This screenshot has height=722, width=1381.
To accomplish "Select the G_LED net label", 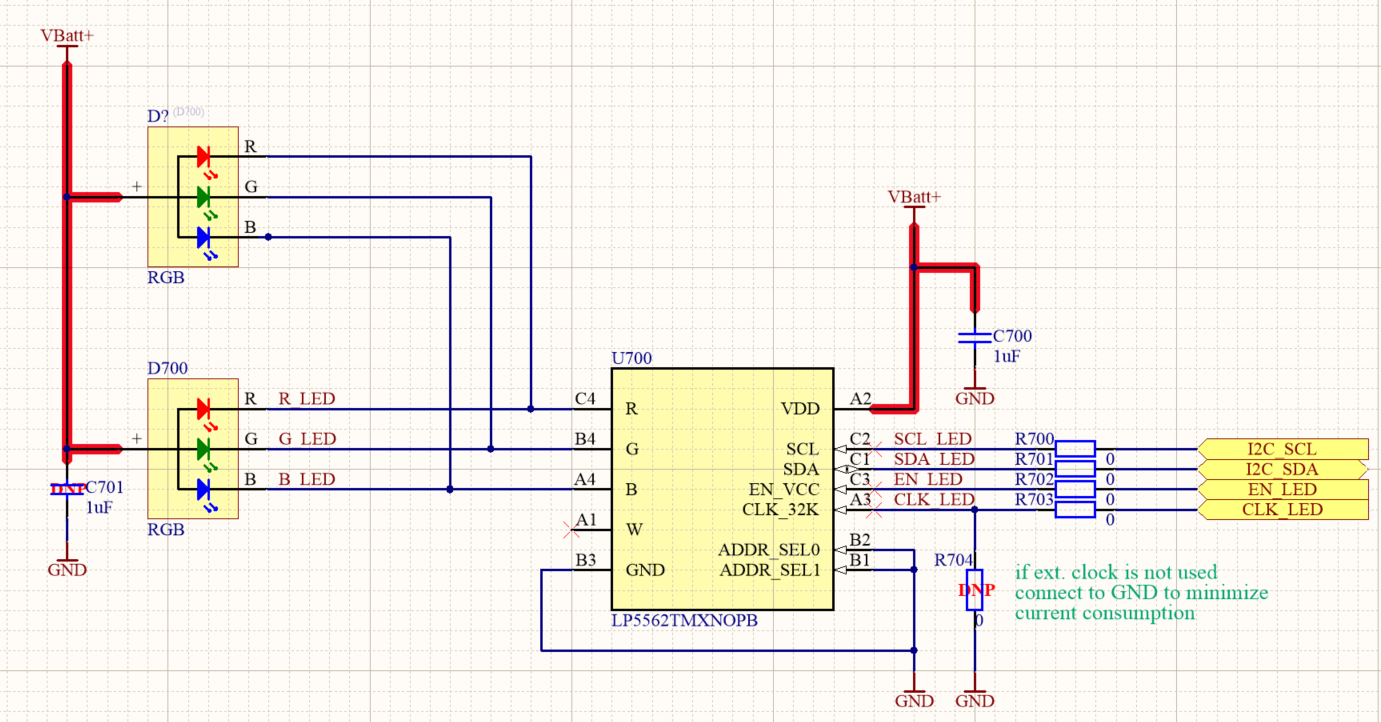I will pyautogui.click(x=306, y=439).
